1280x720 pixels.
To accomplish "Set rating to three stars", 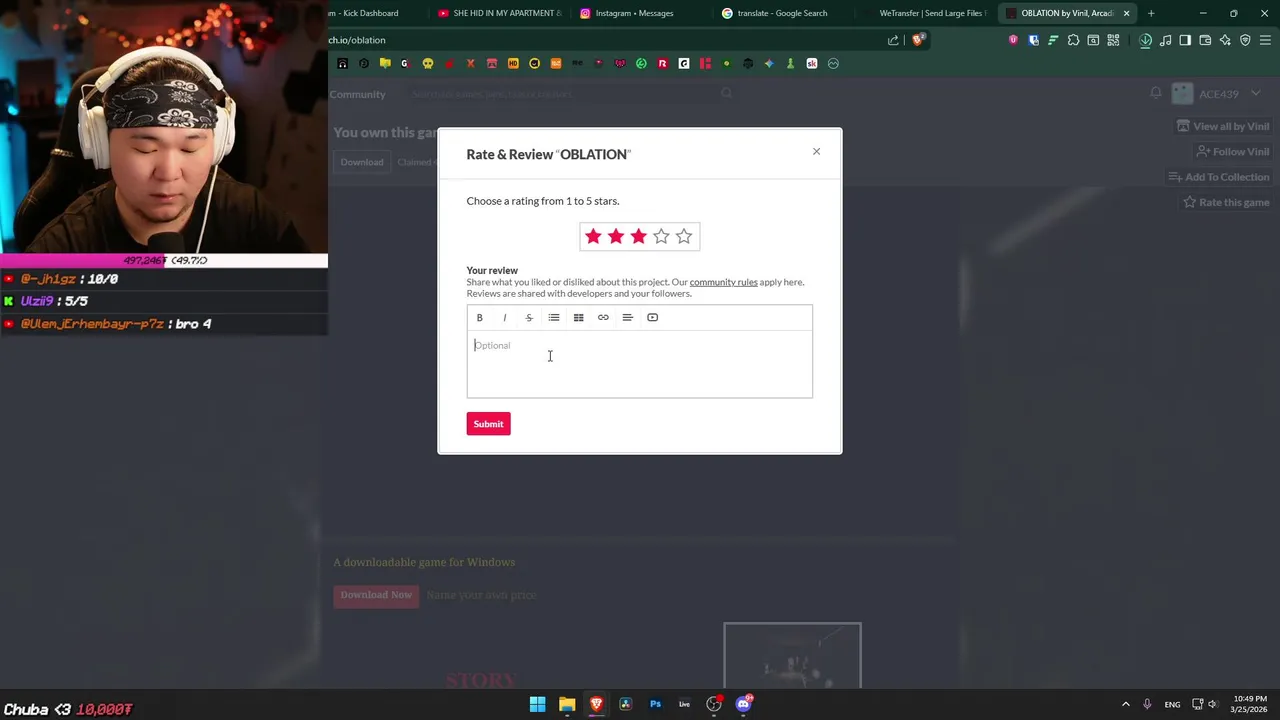I will 638,236.
